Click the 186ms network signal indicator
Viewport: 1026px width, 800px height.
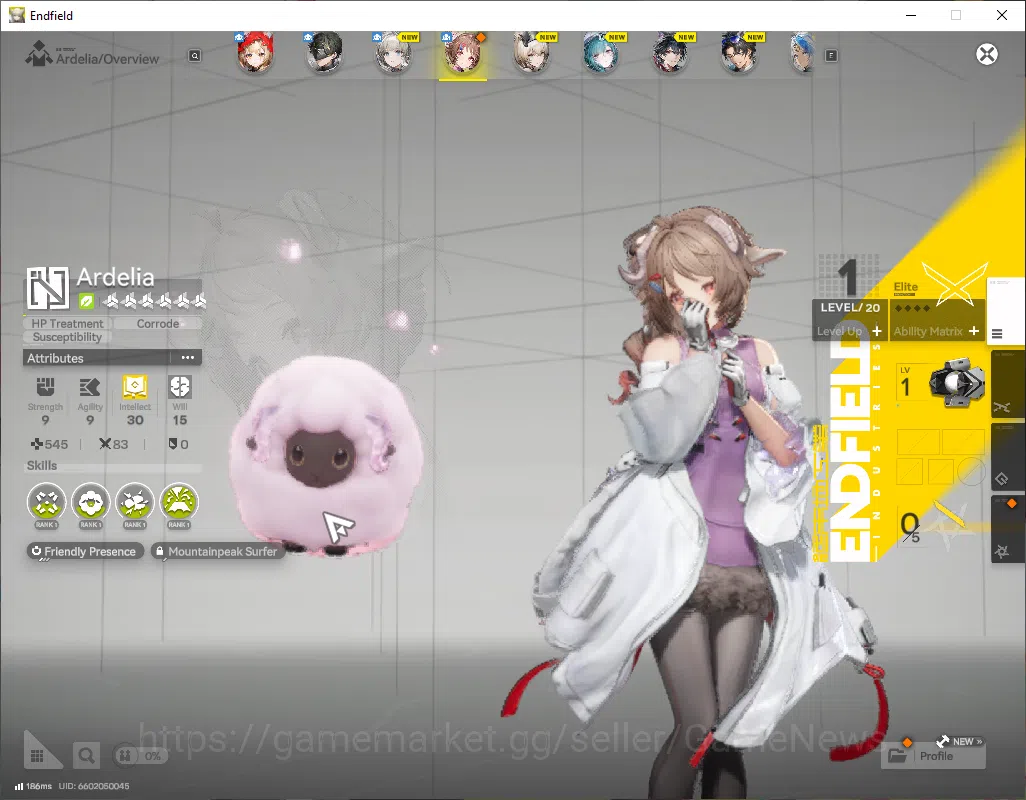coord(33,786)
